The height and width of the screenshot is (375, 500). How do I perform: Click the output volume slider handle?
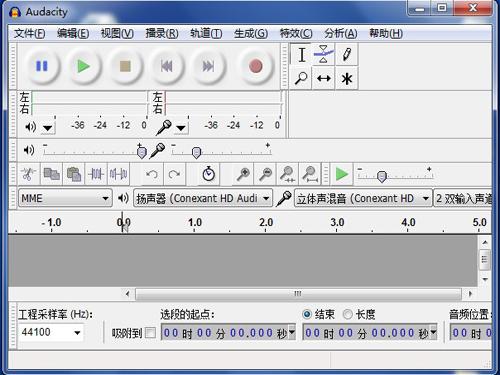pyautogui.click(x=142, y=152)
